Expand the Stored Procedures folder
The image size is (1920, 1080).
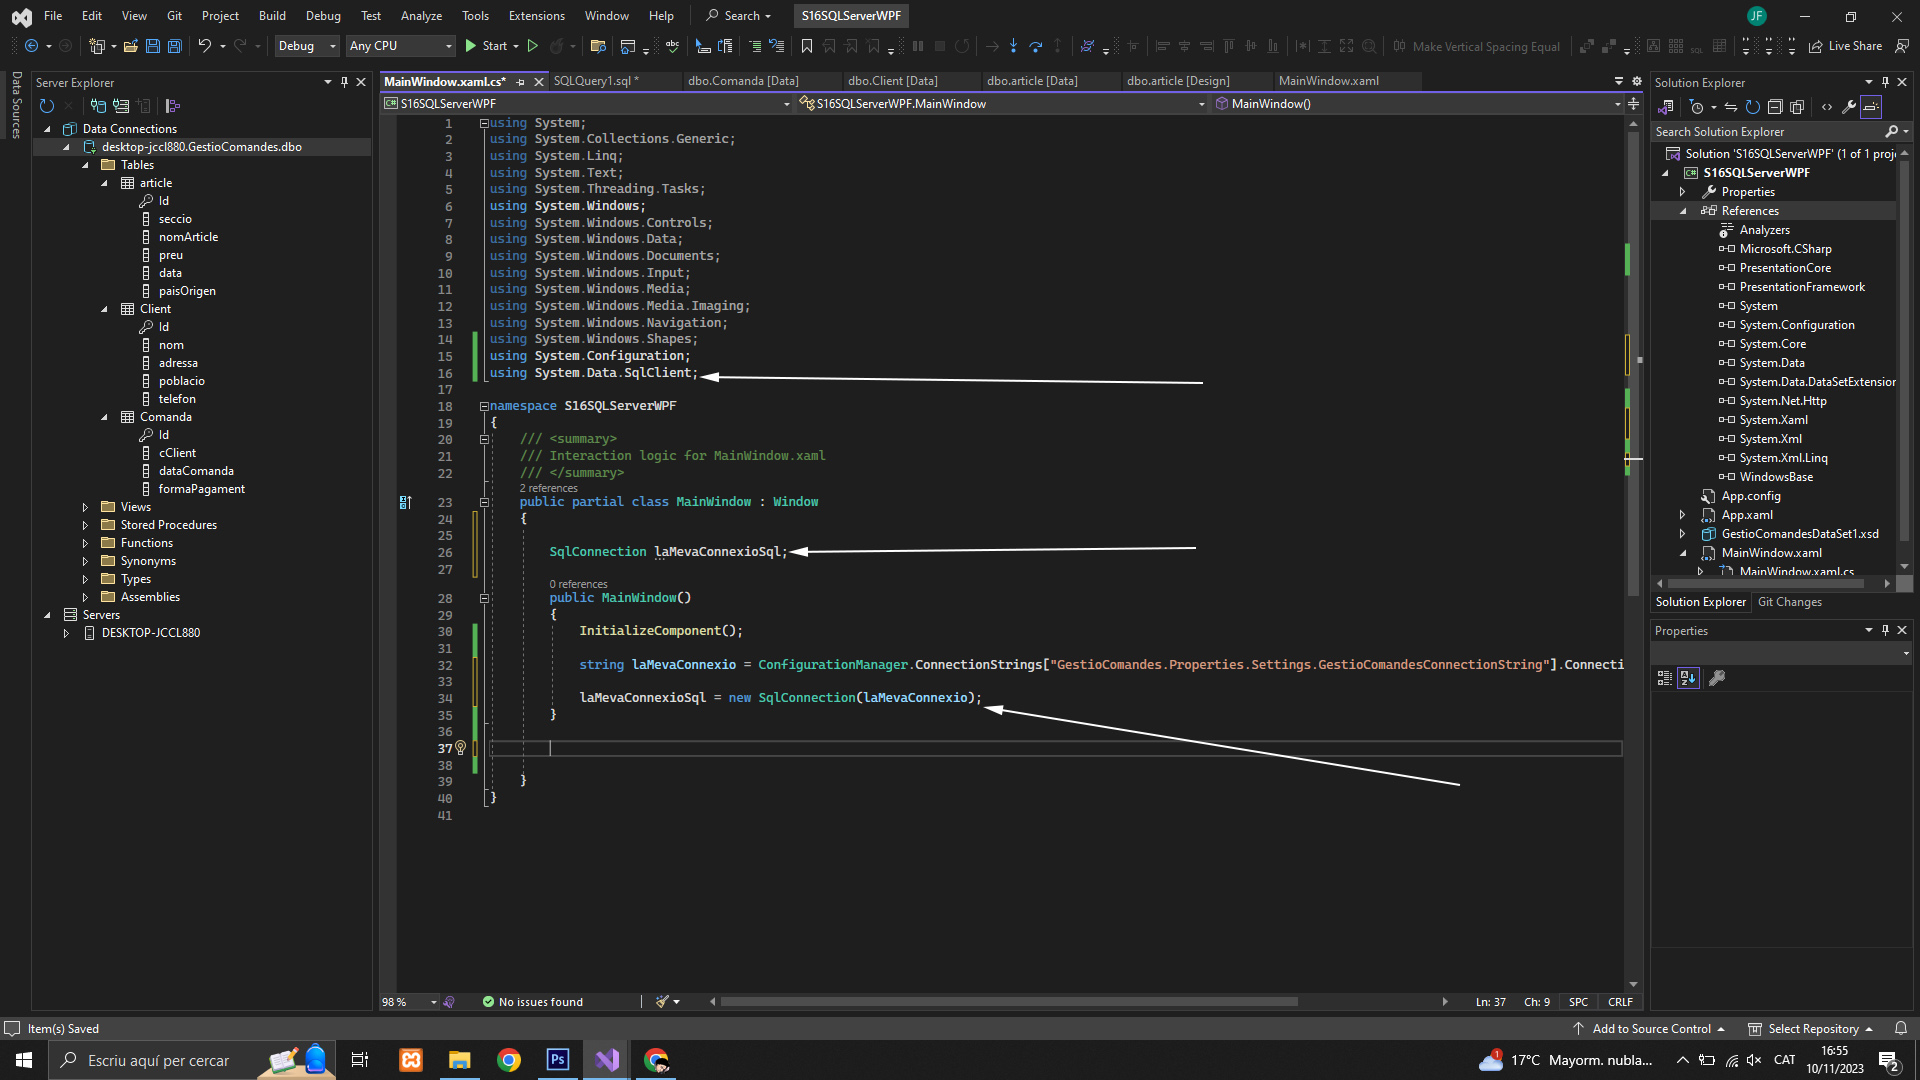pos(85,525)
